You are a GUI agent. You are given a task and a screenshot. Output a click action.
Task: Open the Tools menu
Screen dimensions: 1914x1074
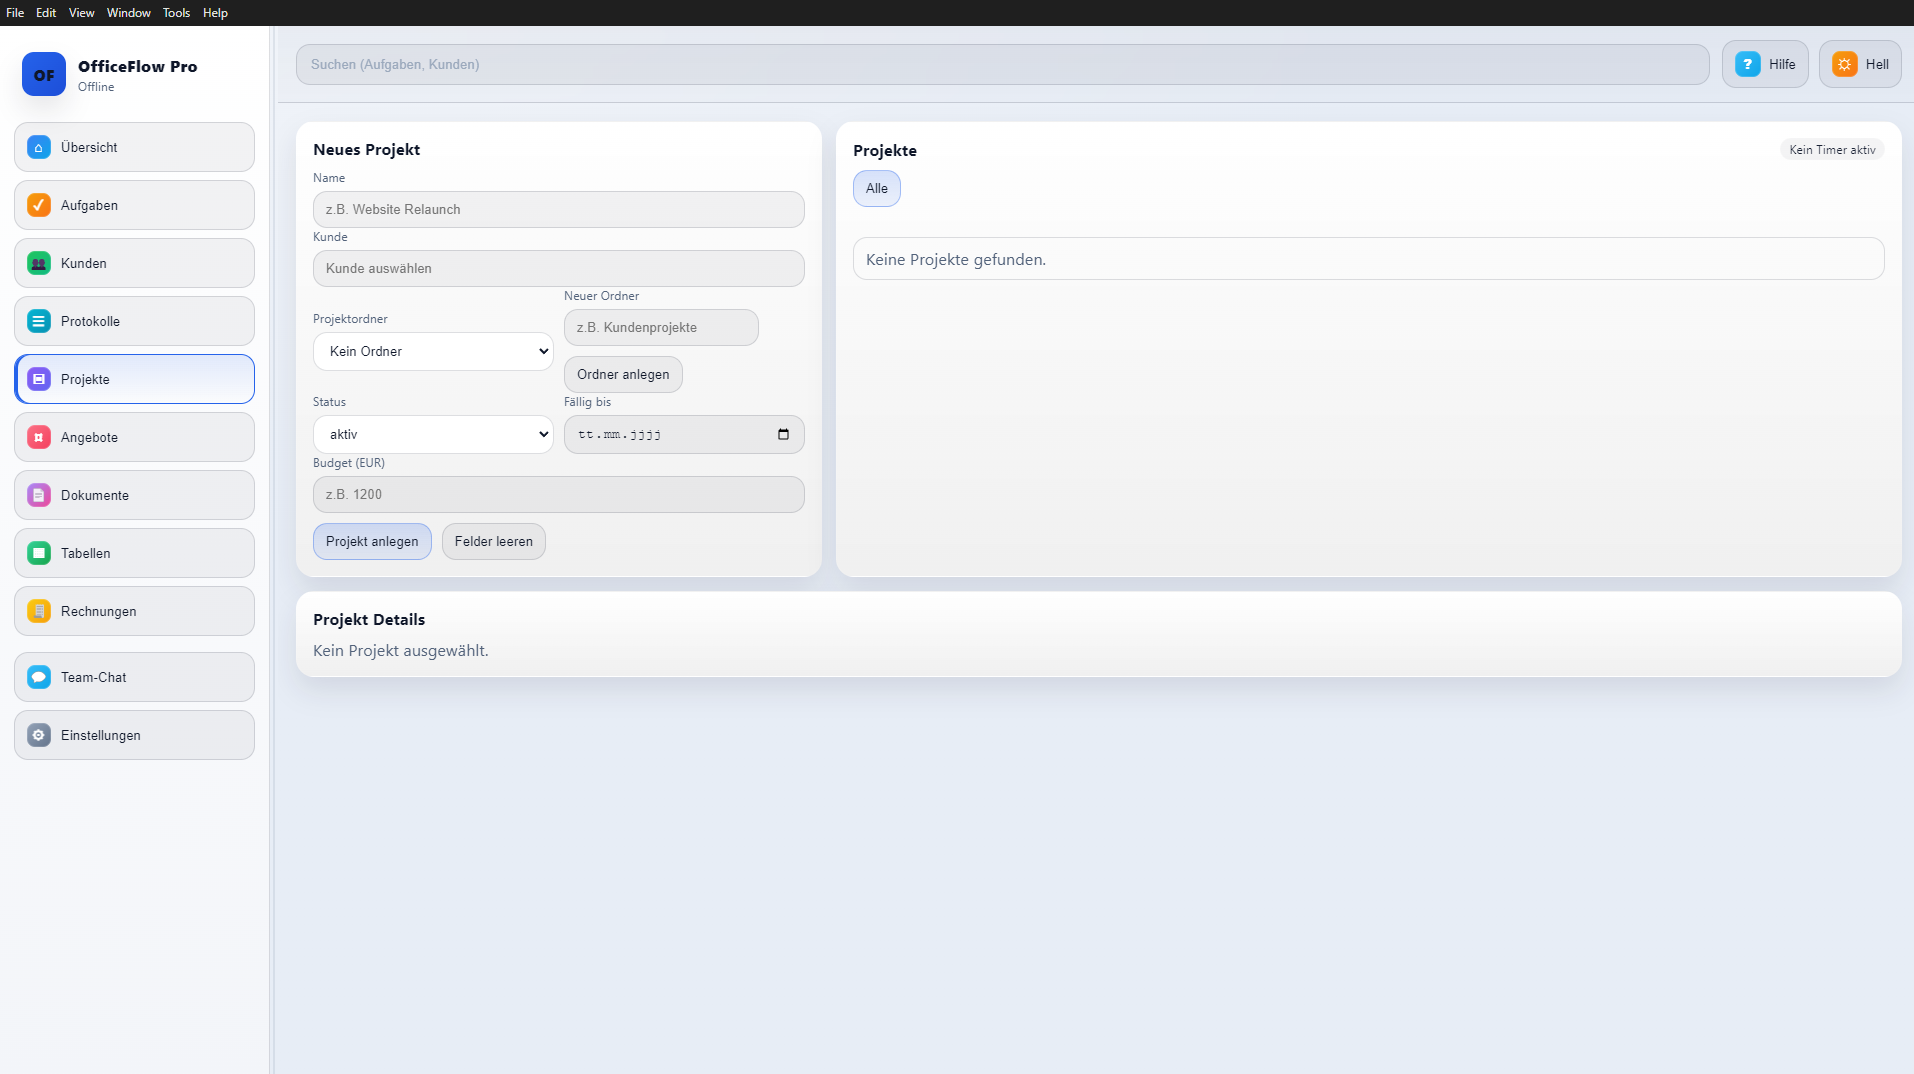point(176,13)
